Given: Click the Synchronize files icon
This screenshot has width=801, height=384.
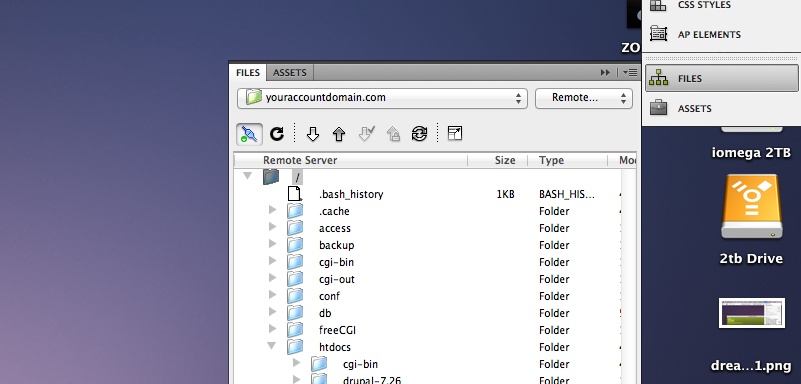Looking at the screenshot, I should pyautogui.click(x=419, y=134).
